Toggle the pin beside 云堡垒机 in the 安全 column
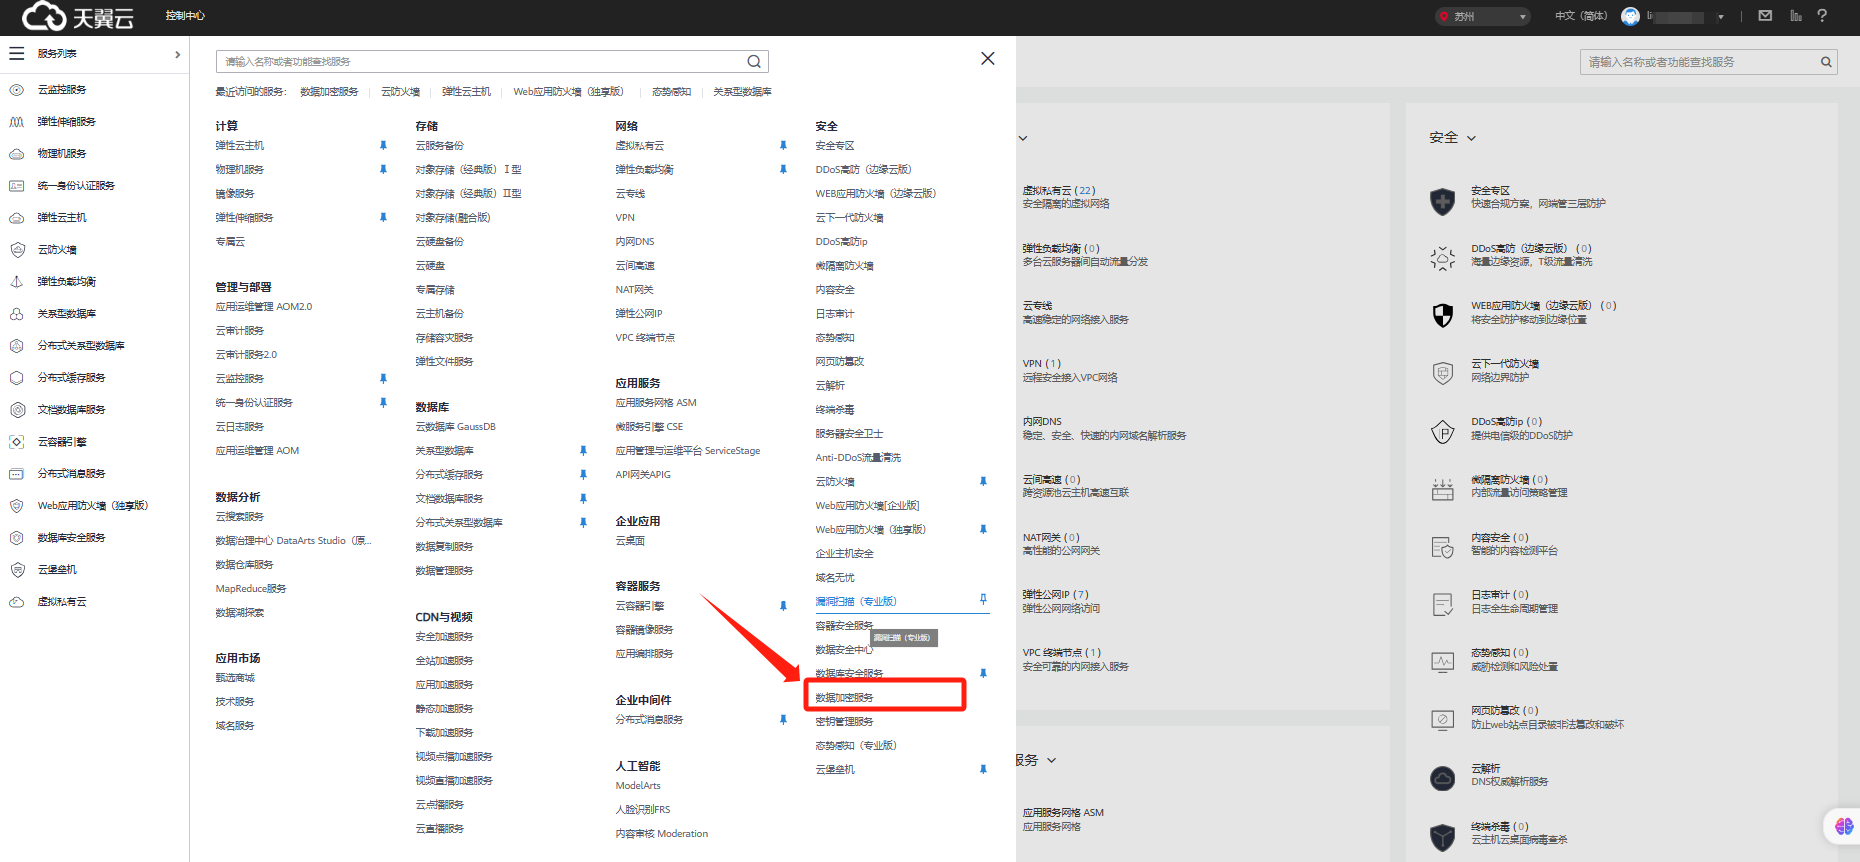Viewport: 1860px width, 862px height. (983, 770)
